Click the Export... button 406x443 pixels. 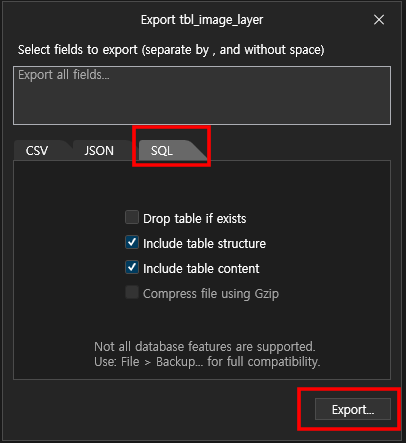tap(353, 409)
